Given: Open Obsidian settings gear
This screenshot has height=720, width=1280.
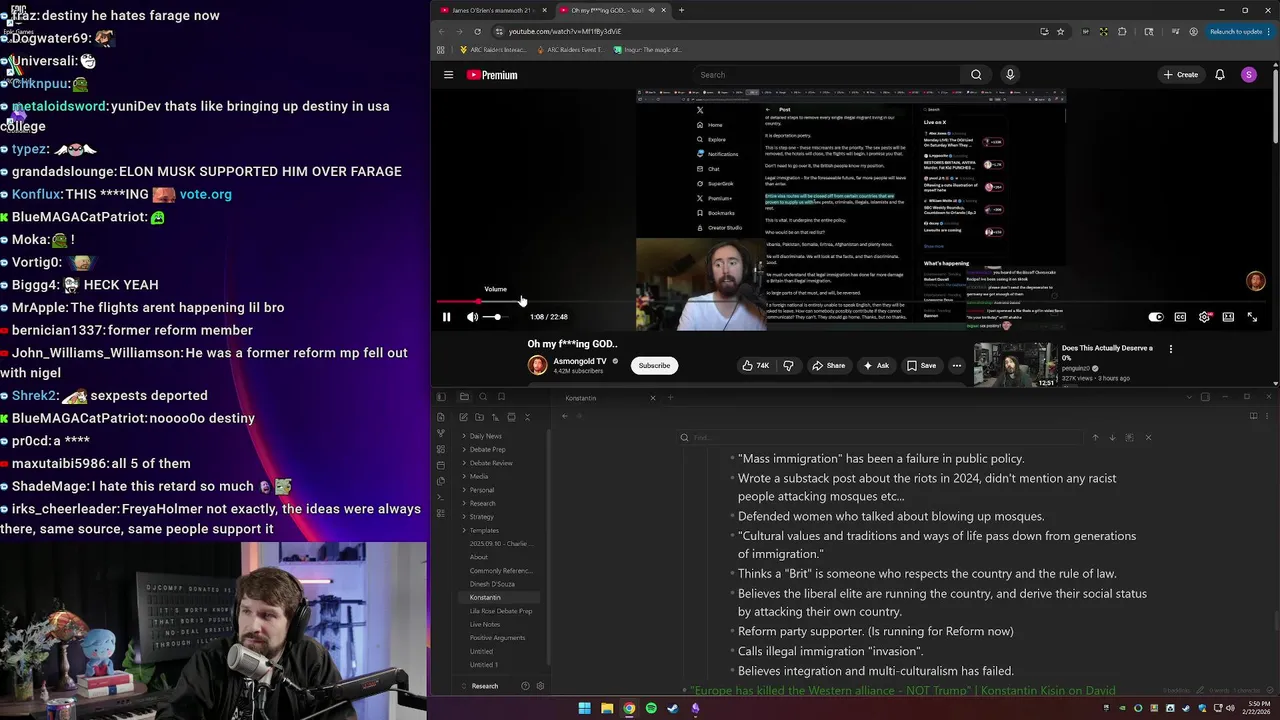Looking at the screenshot, I should [x=541, y=686].
